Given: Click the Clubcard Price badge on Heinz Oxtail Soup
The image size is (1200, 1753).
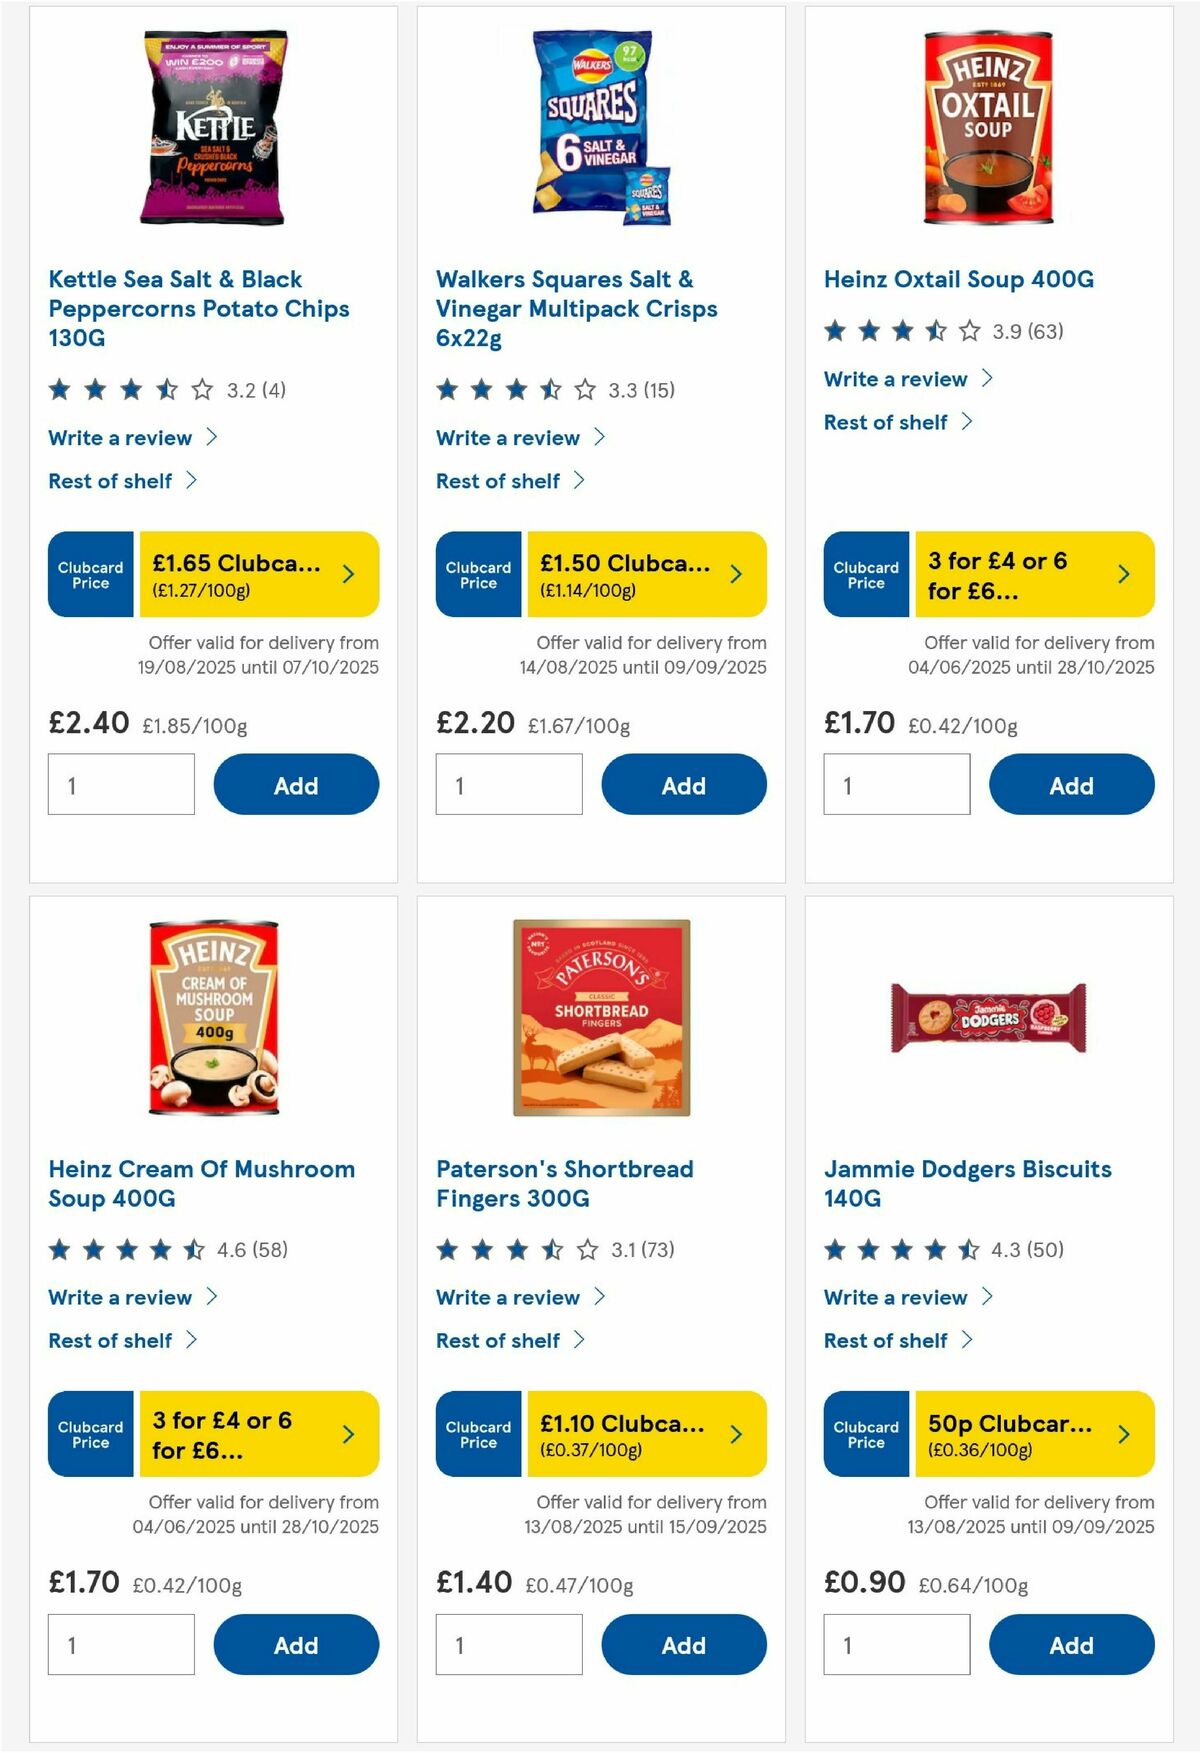Looking at the screenshot, I should (866, 573).
